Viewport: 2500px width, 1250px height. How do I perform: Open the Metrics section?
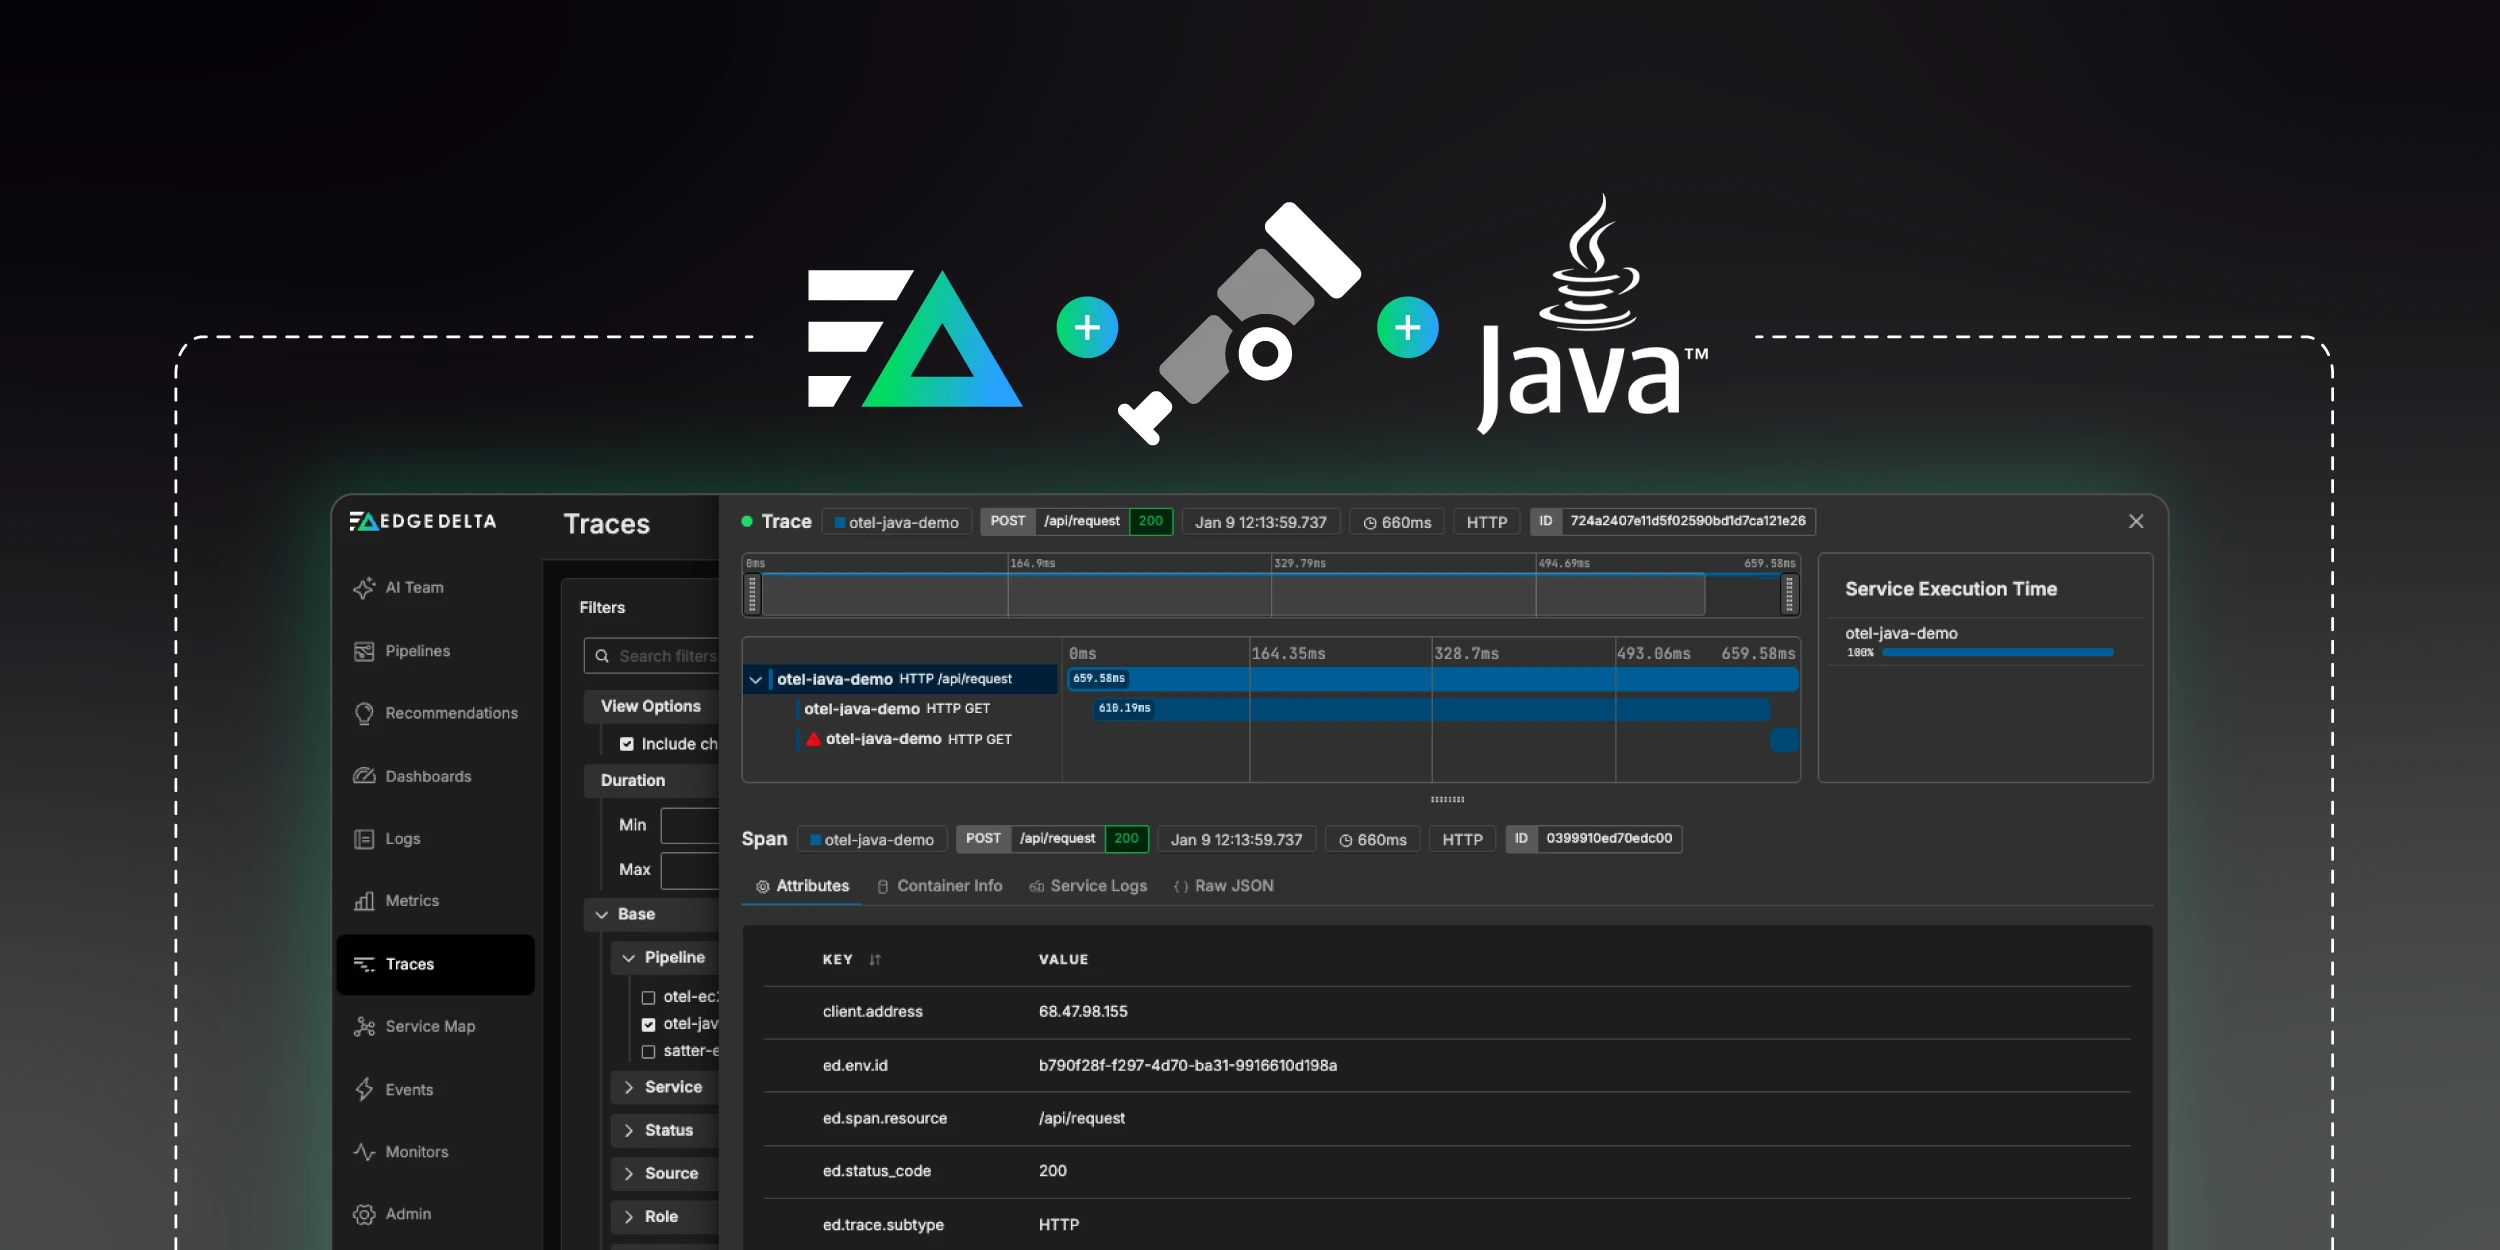point(411,900)
